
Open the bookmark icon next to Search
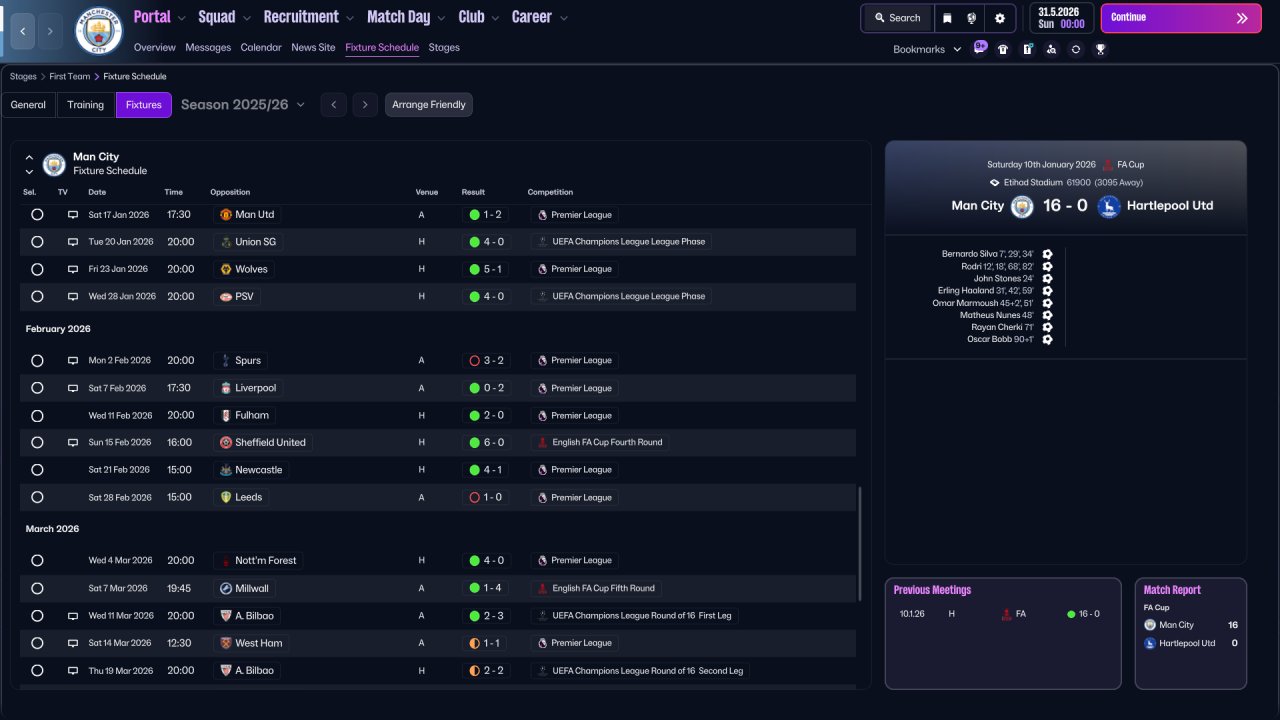tap(947, 18)
